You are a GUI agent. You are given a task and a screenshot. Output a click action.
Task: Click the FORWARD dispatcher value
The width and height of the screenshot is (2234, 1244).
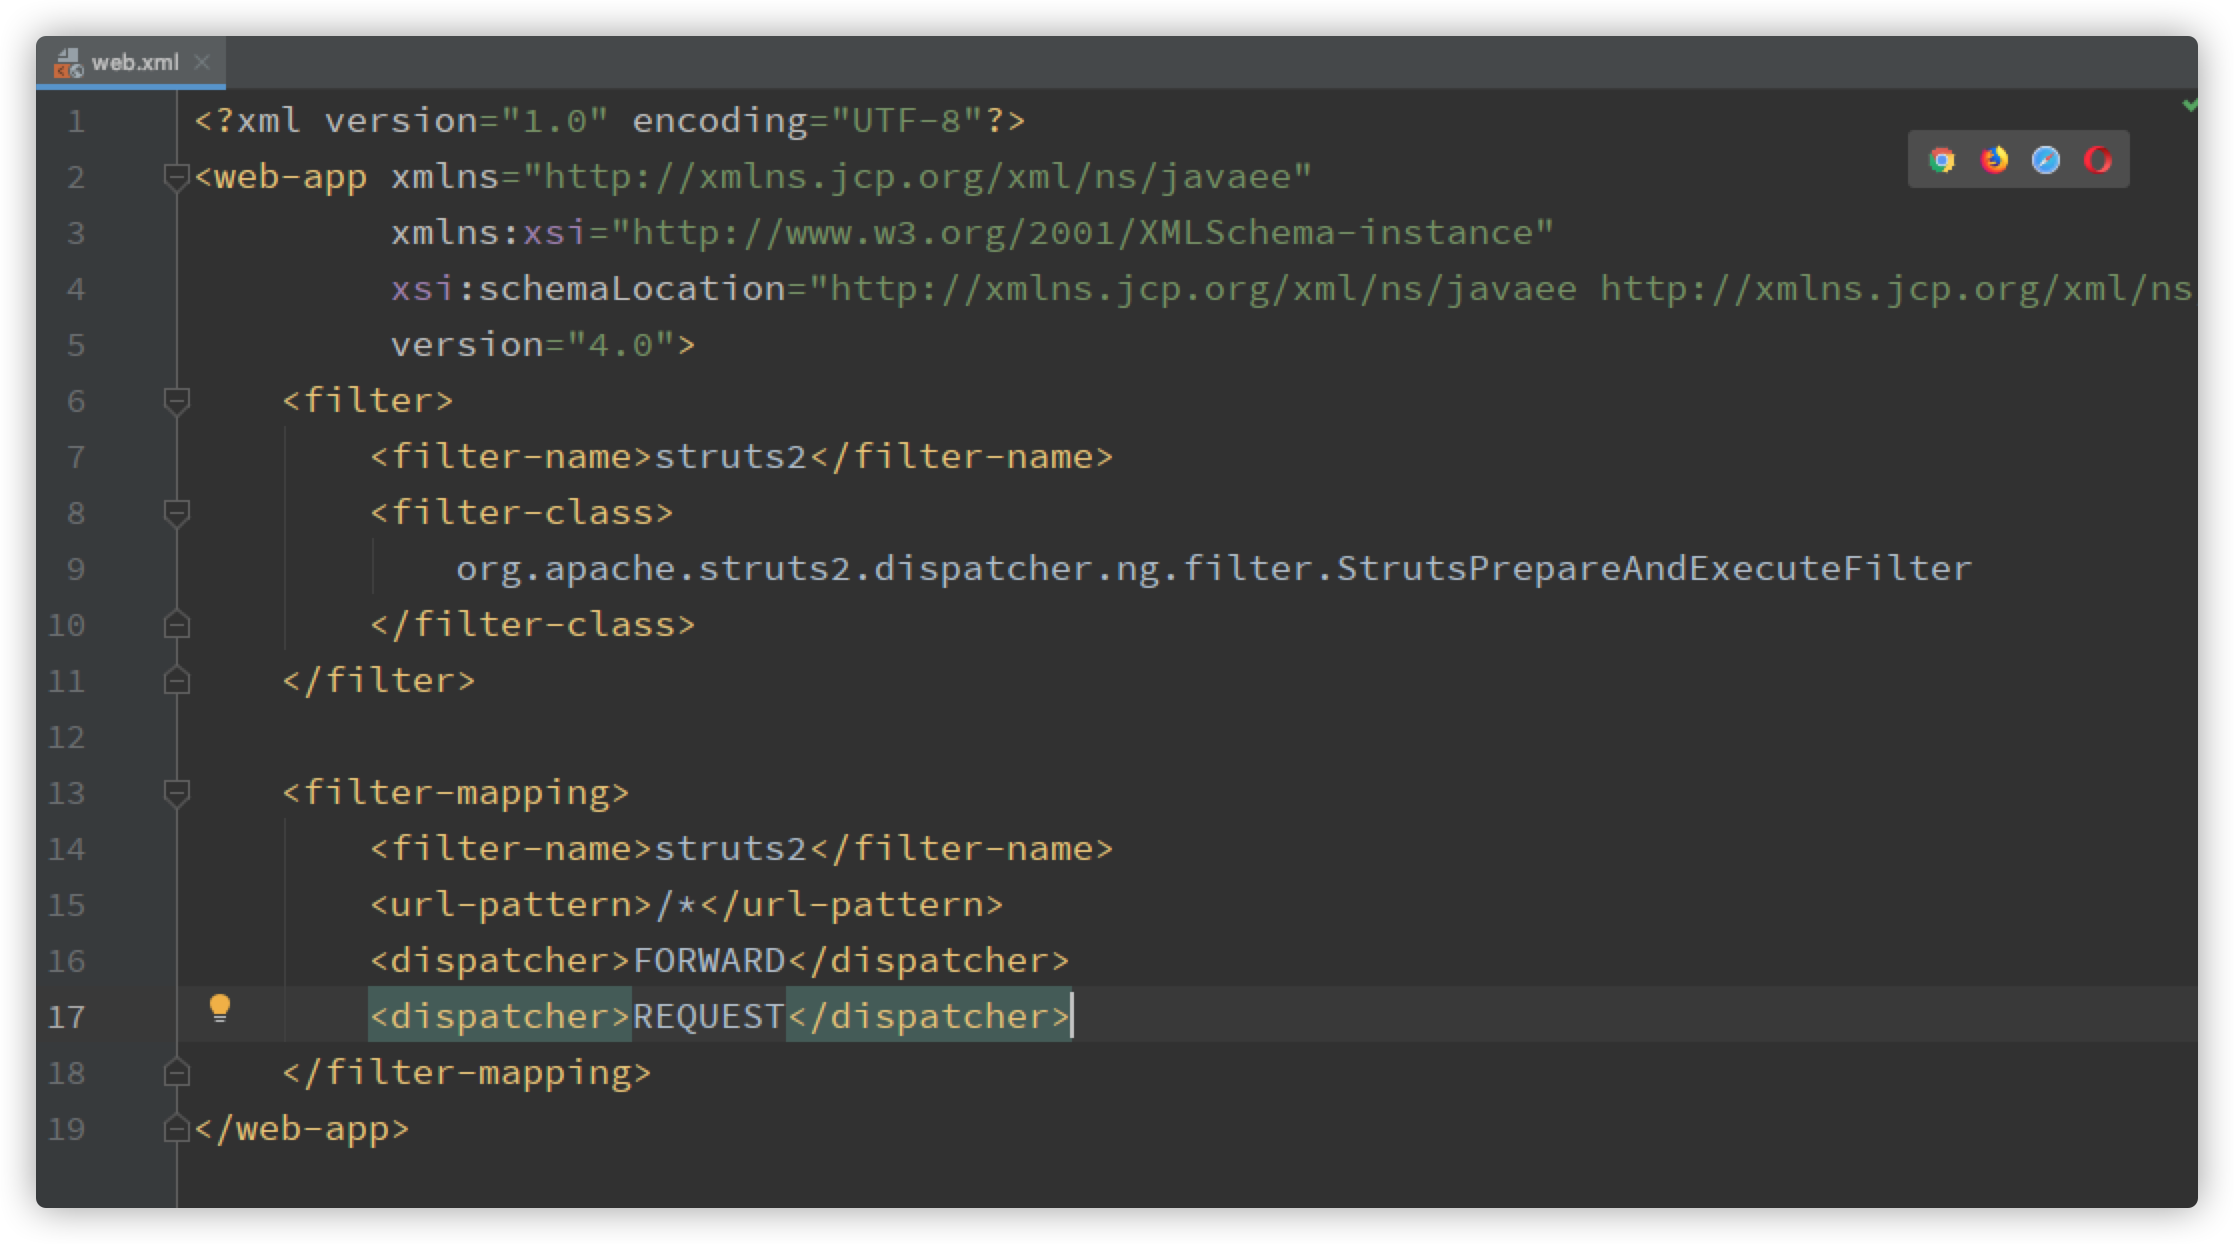click(x=709, y=961)
